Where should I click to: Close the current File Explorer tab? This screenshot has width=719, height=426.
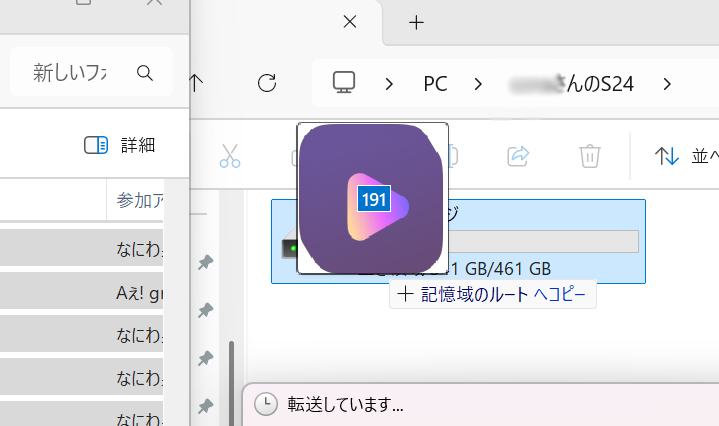[x=349, y=22]
